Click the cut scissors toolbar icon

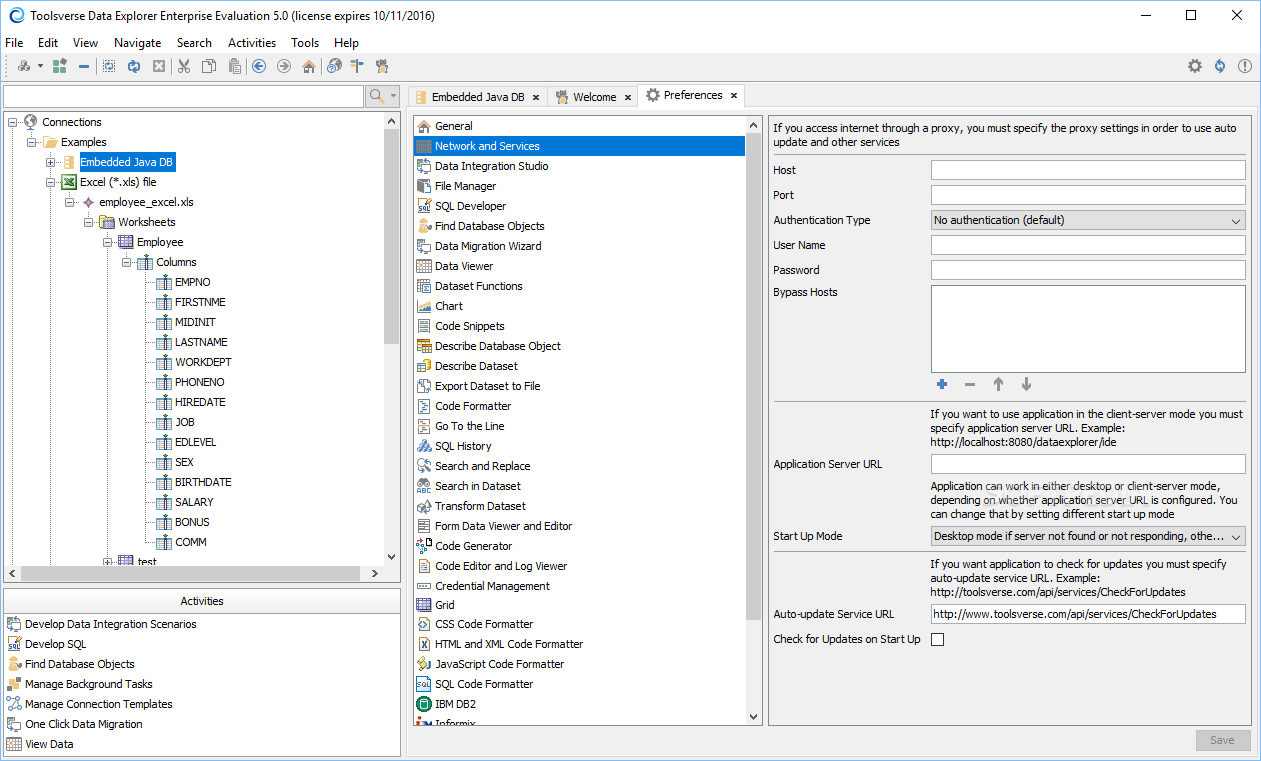pos(184,66)
